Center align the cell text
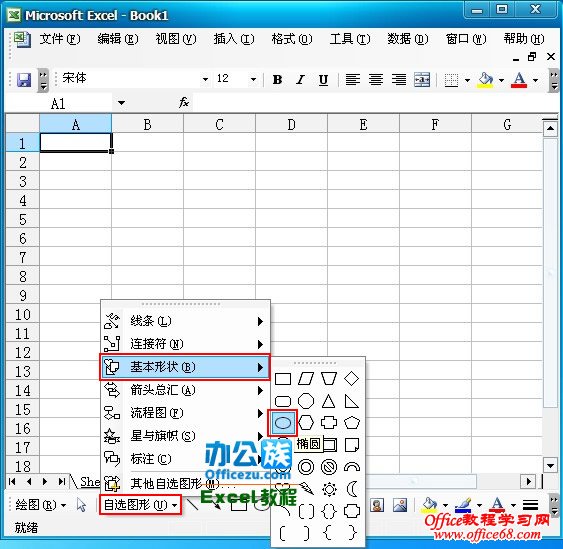Image resolution: width=563 pixels, height=549 pixels. click(x=376, y=79)
